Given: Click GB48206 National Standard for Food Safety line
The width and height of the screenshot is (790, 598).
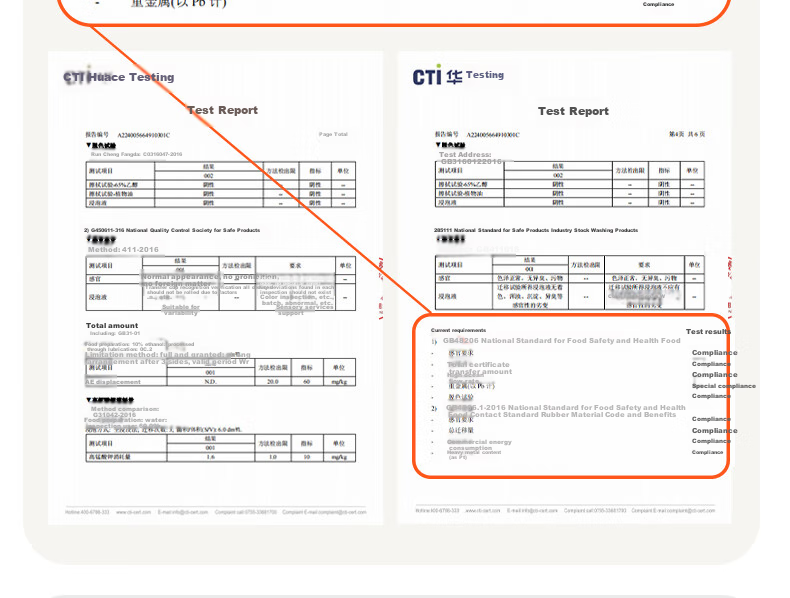Looking at the screenshot, I should 562,341.
